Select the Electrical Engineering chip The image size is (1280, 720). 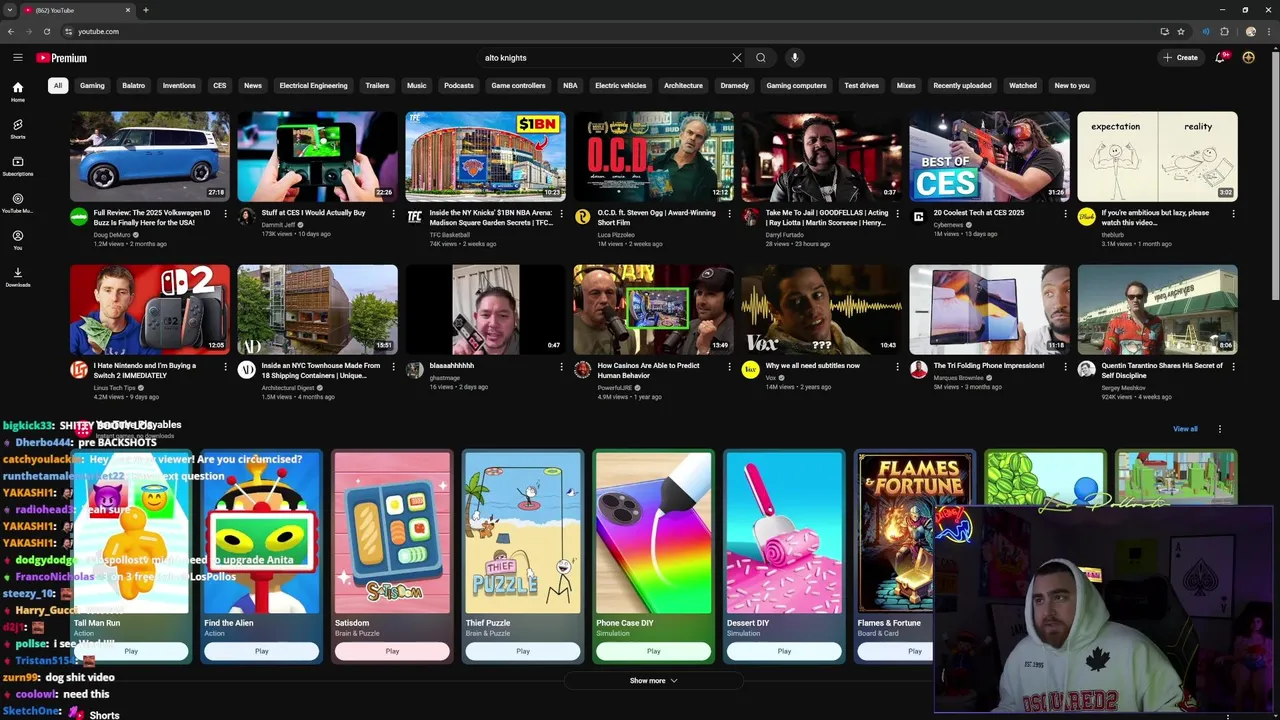point(313,86)
